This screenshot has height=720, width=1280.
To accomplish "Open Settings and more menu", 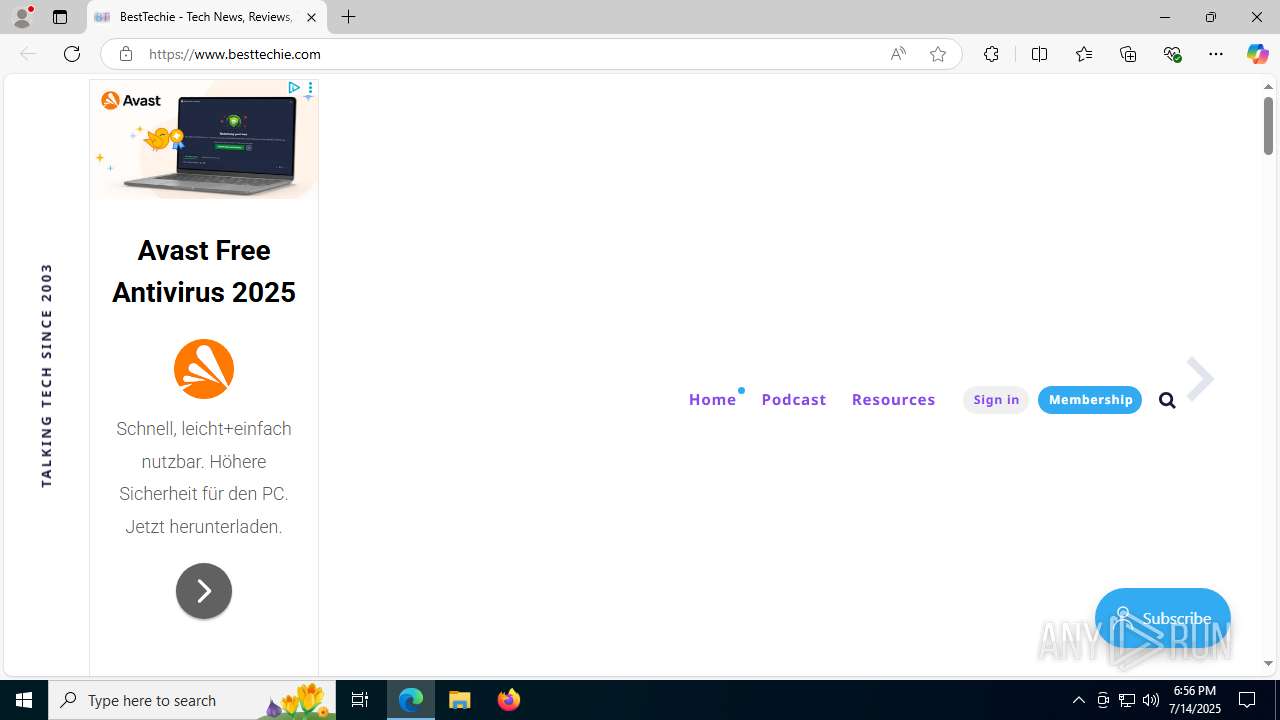I will point(1216,54).
